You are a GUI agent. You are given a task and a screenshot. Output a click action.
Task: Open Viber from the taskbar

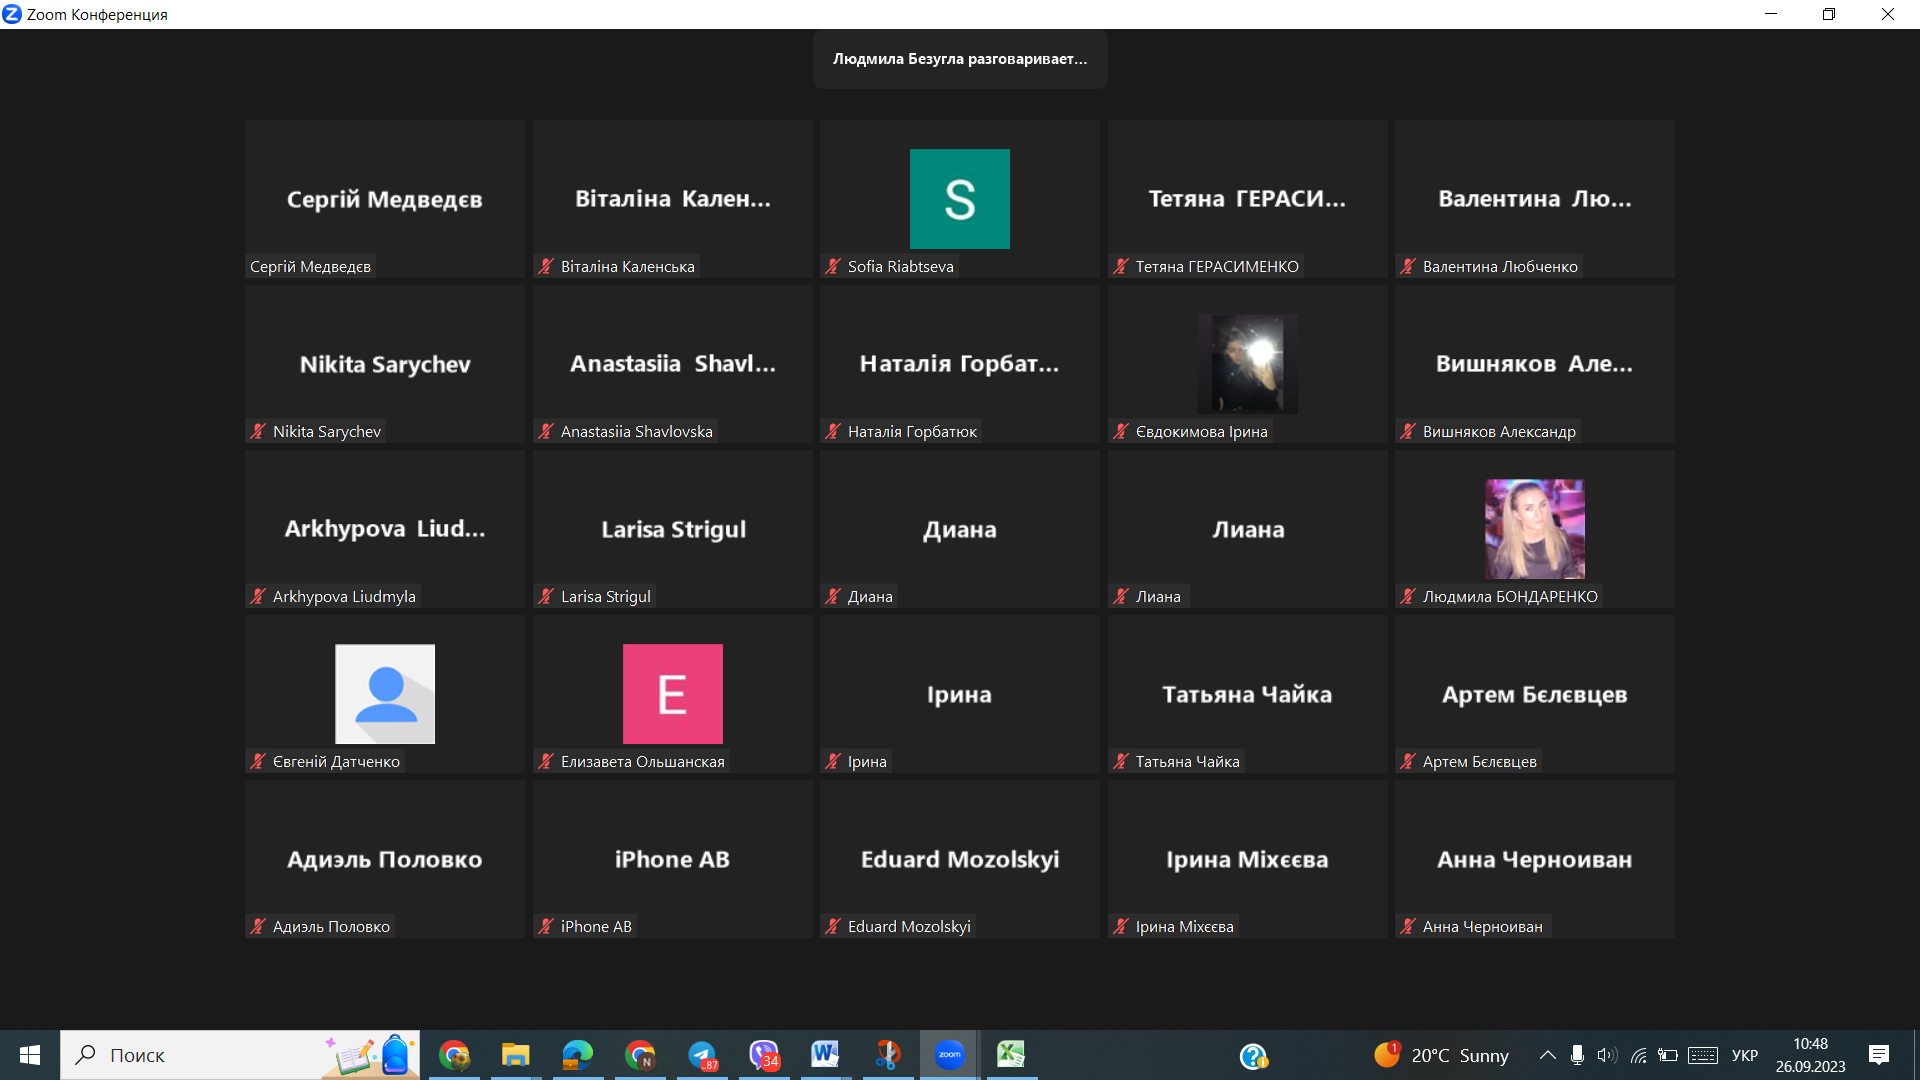coord(764,1055)
